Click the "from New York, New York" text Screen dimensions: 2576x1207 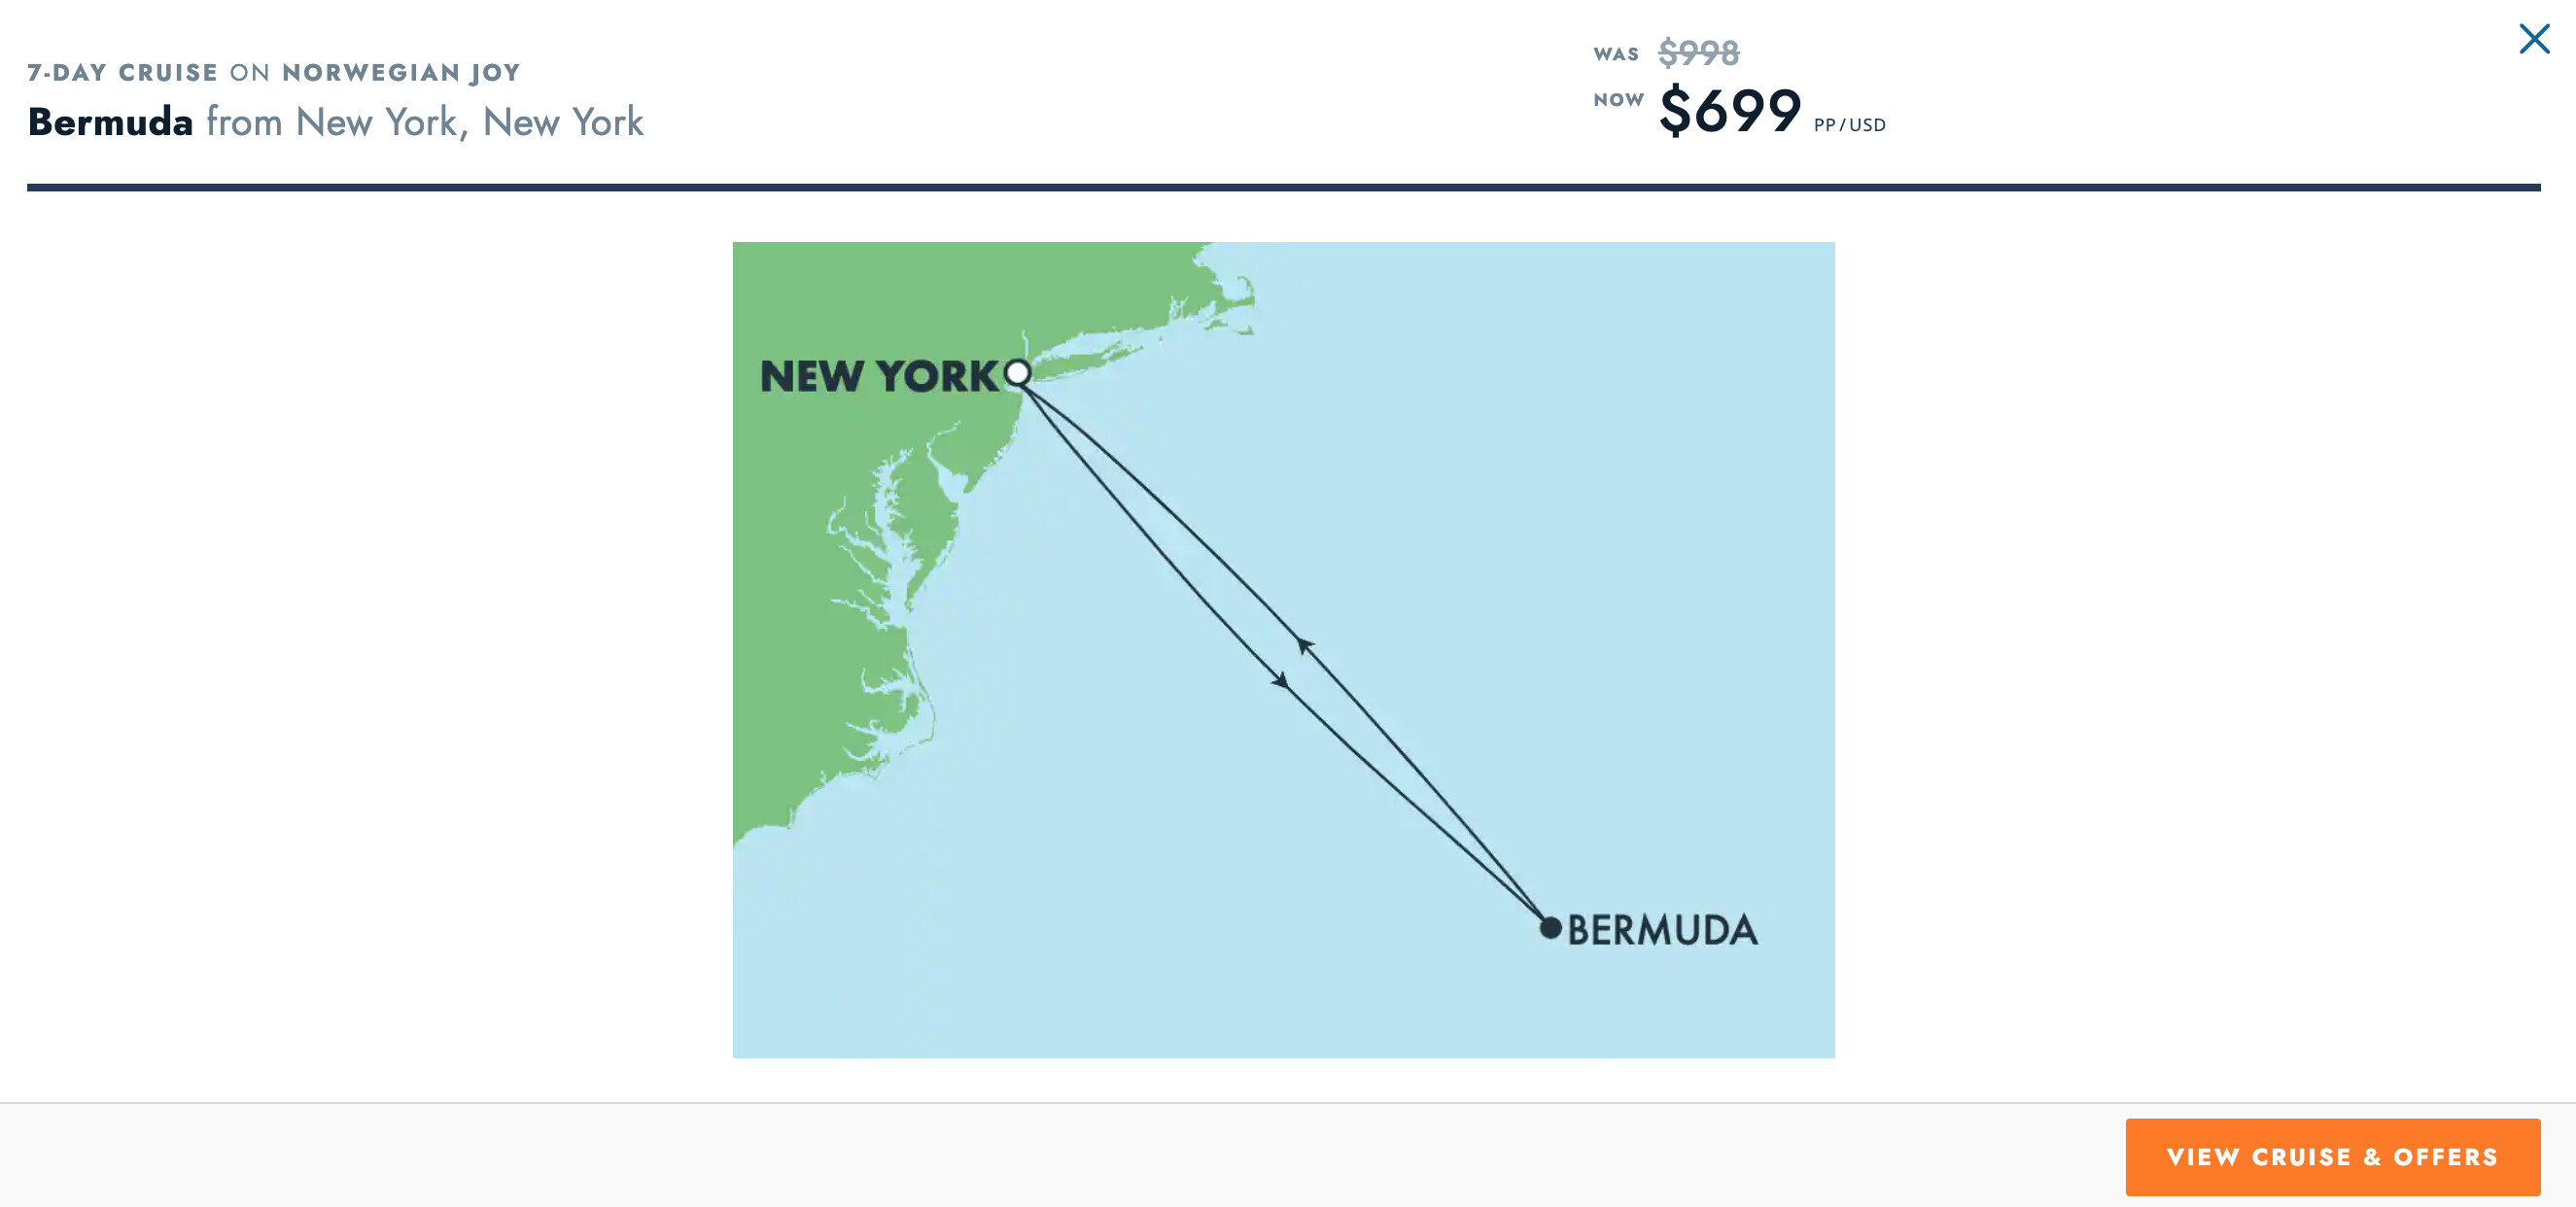pos(424,122)
